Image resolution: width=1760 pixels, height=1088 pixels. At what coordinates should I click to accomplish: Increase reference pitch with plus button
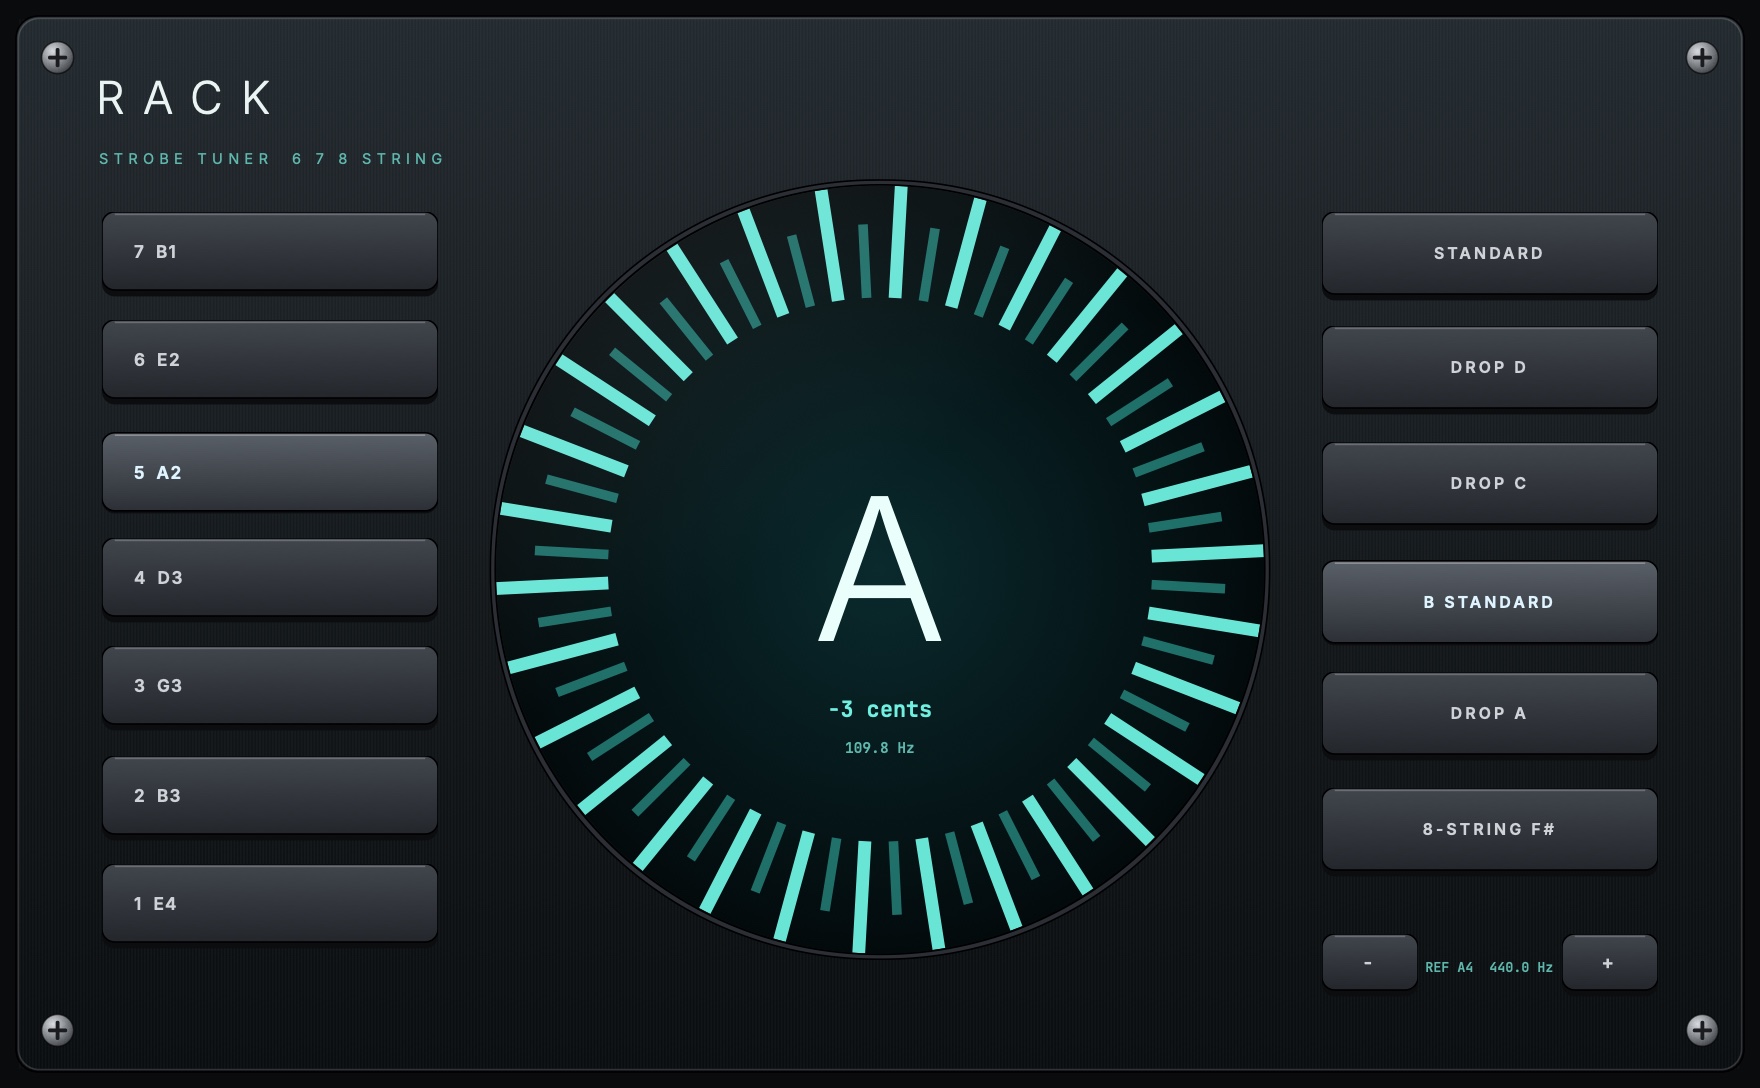click(x=1609, y=962)
